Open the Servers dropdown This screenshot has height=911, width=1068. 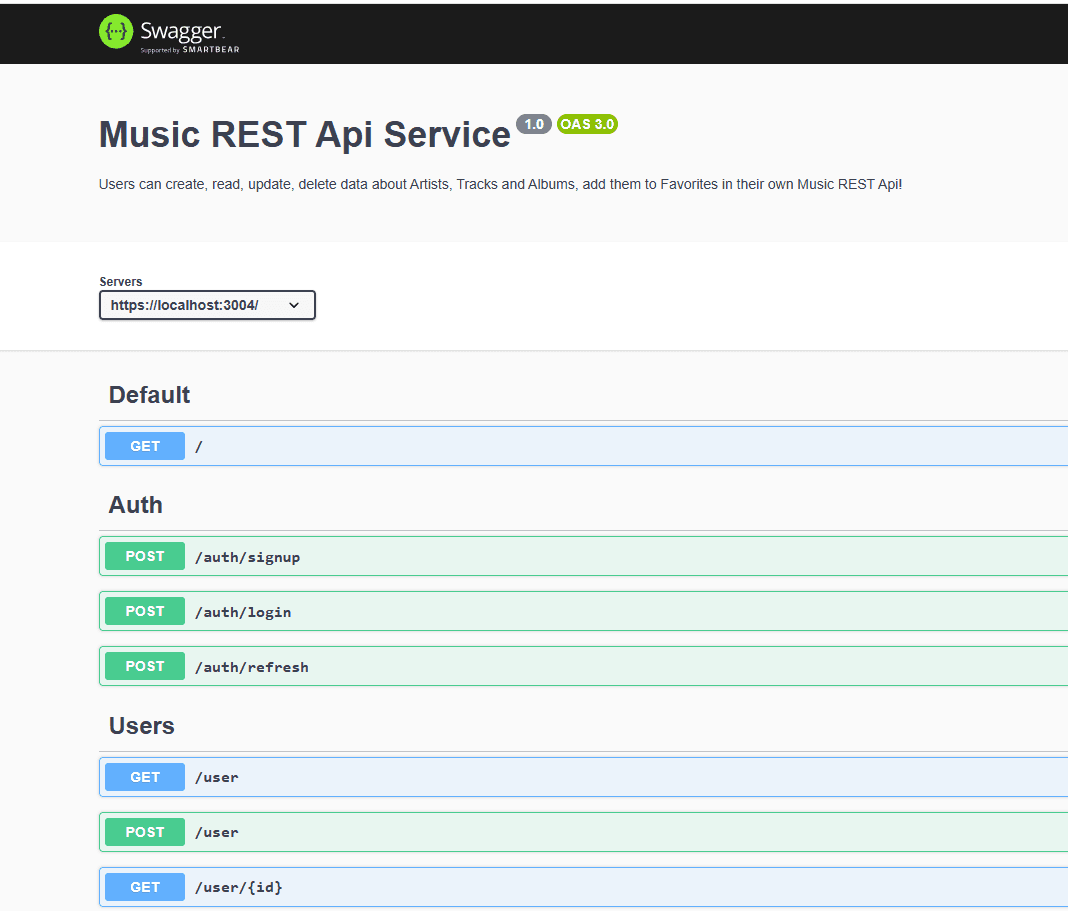pyautogui.click(x=207, y=305)
